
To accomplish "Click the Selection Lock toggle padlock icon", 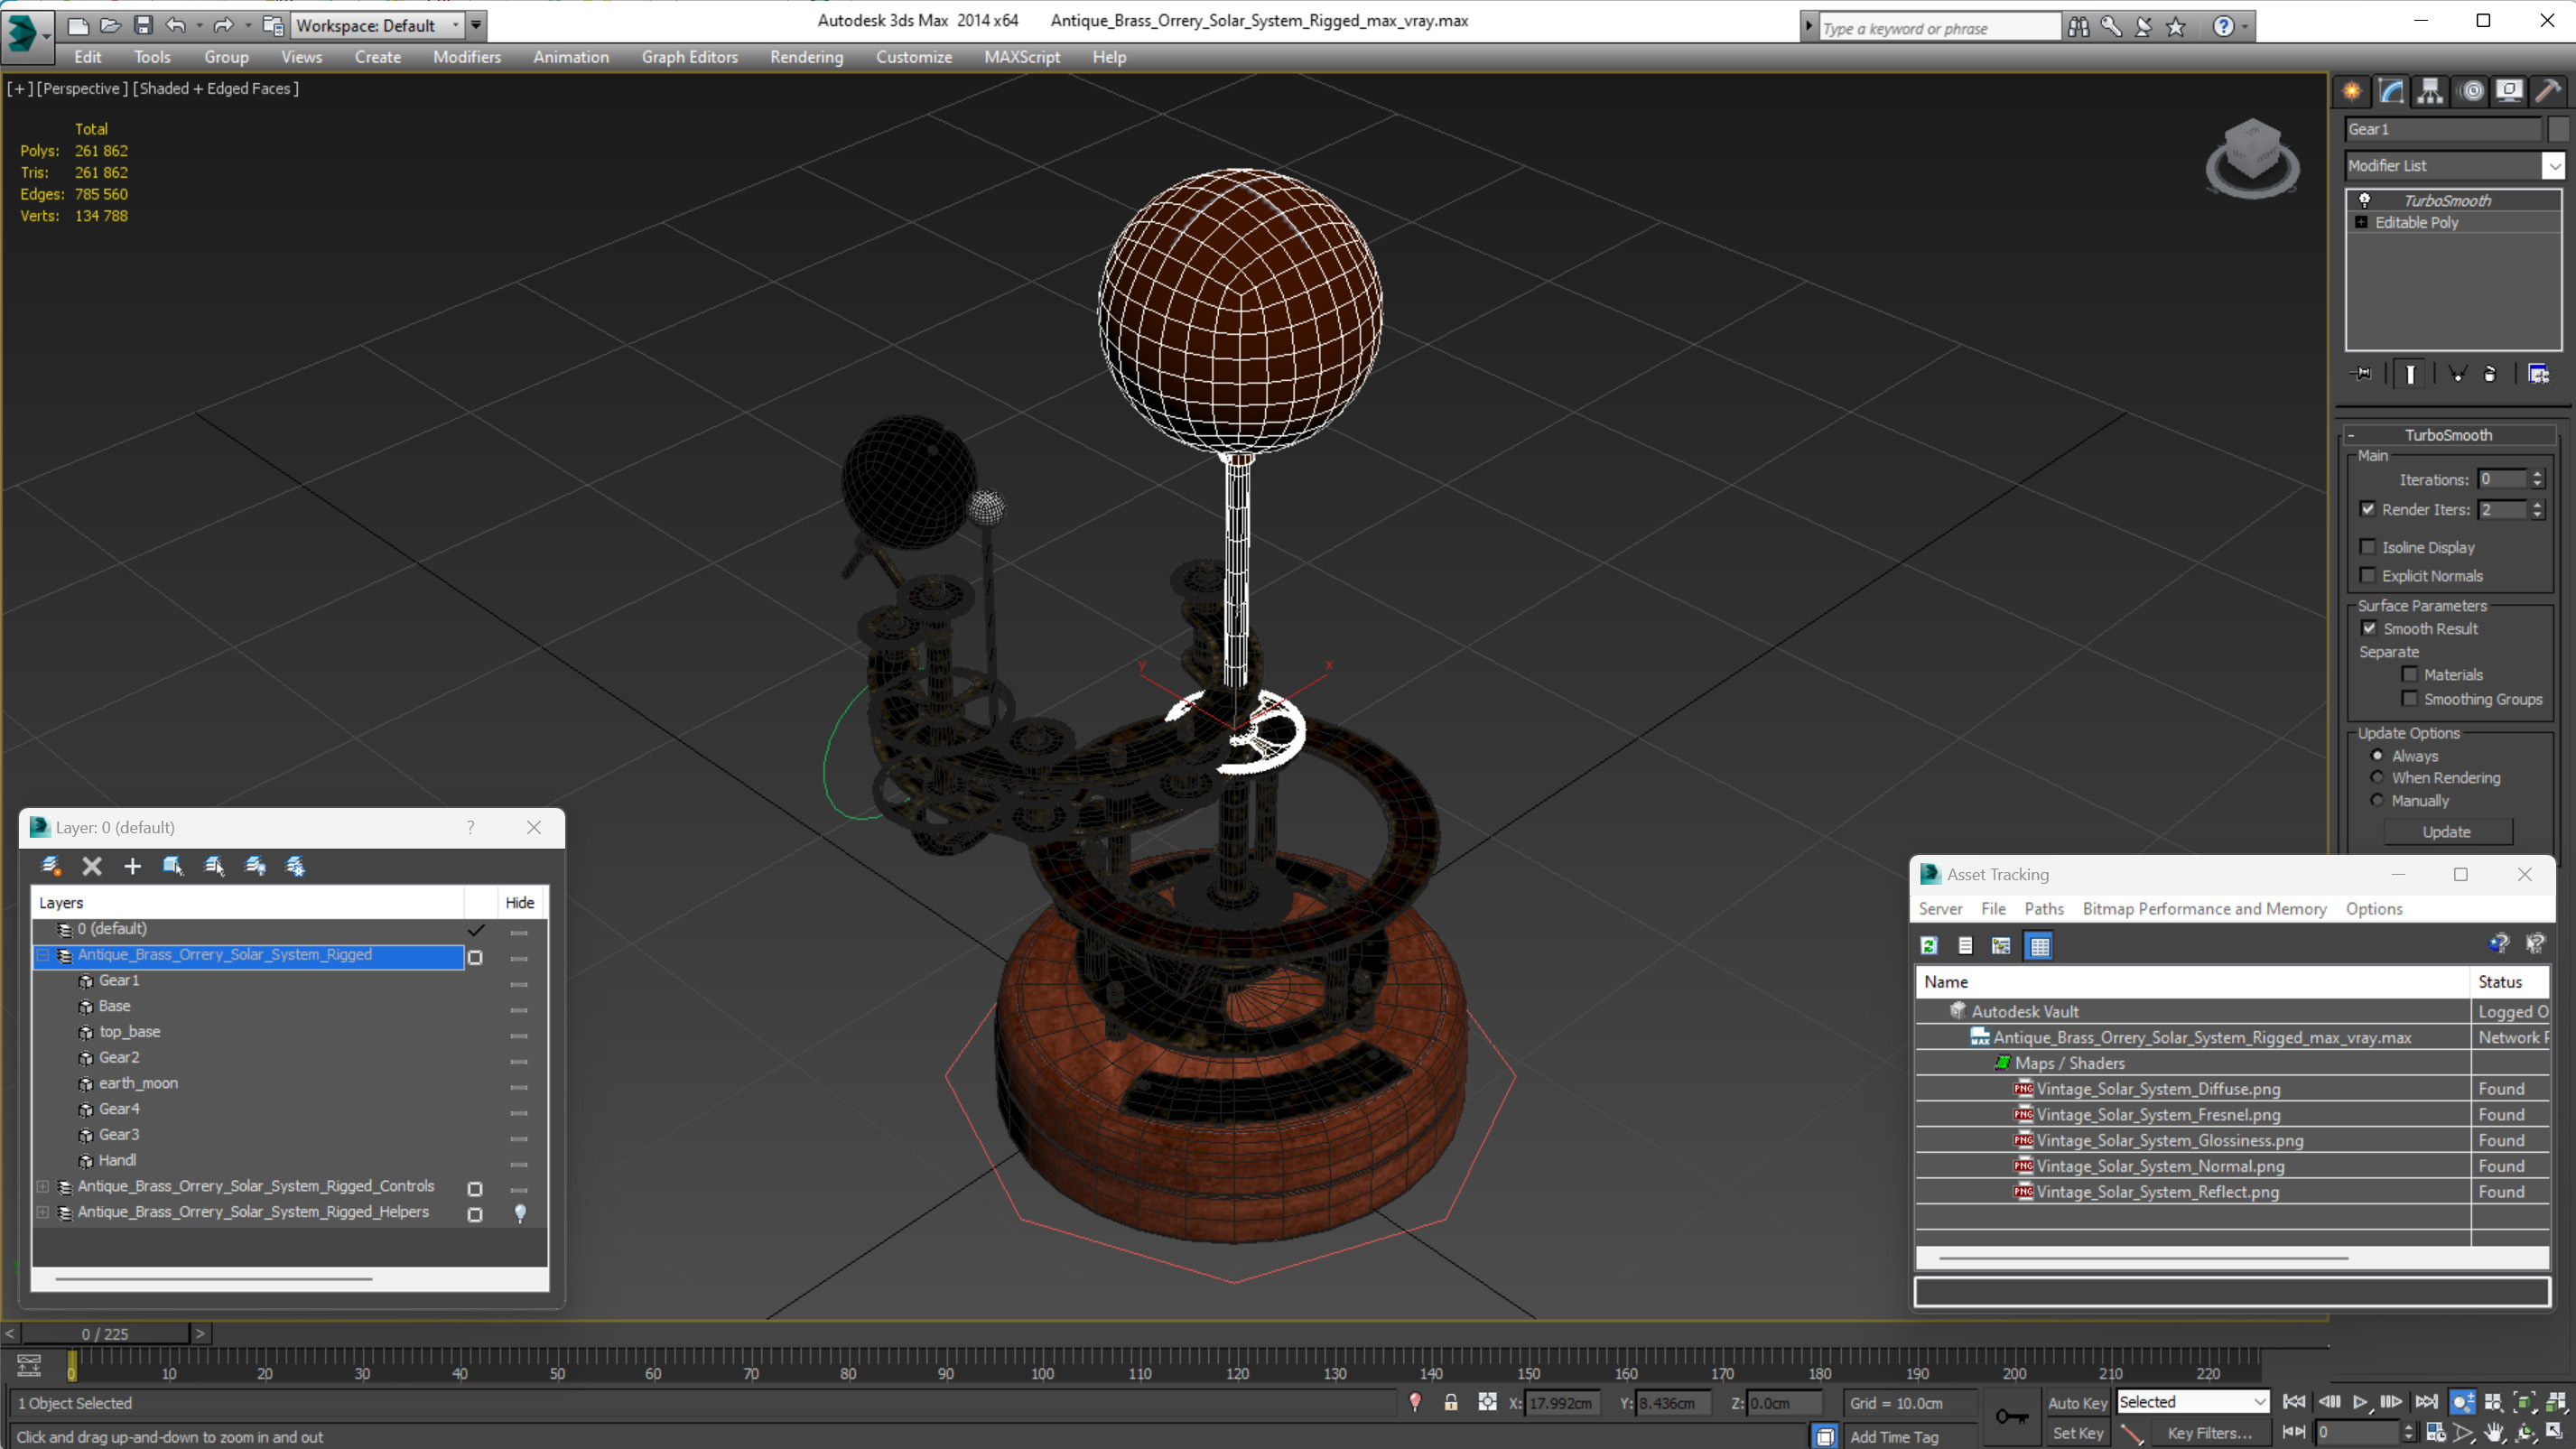I will coord(1451,1402).
